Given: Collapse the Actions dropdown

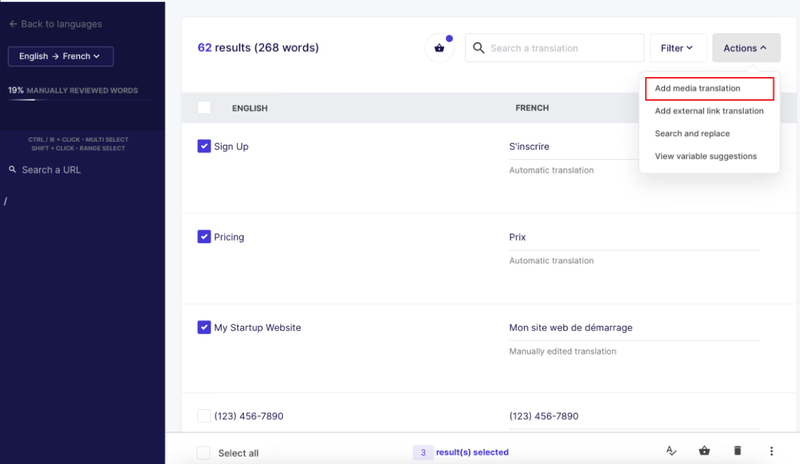Looking at the screenshot, I should (x=746, y=48).
